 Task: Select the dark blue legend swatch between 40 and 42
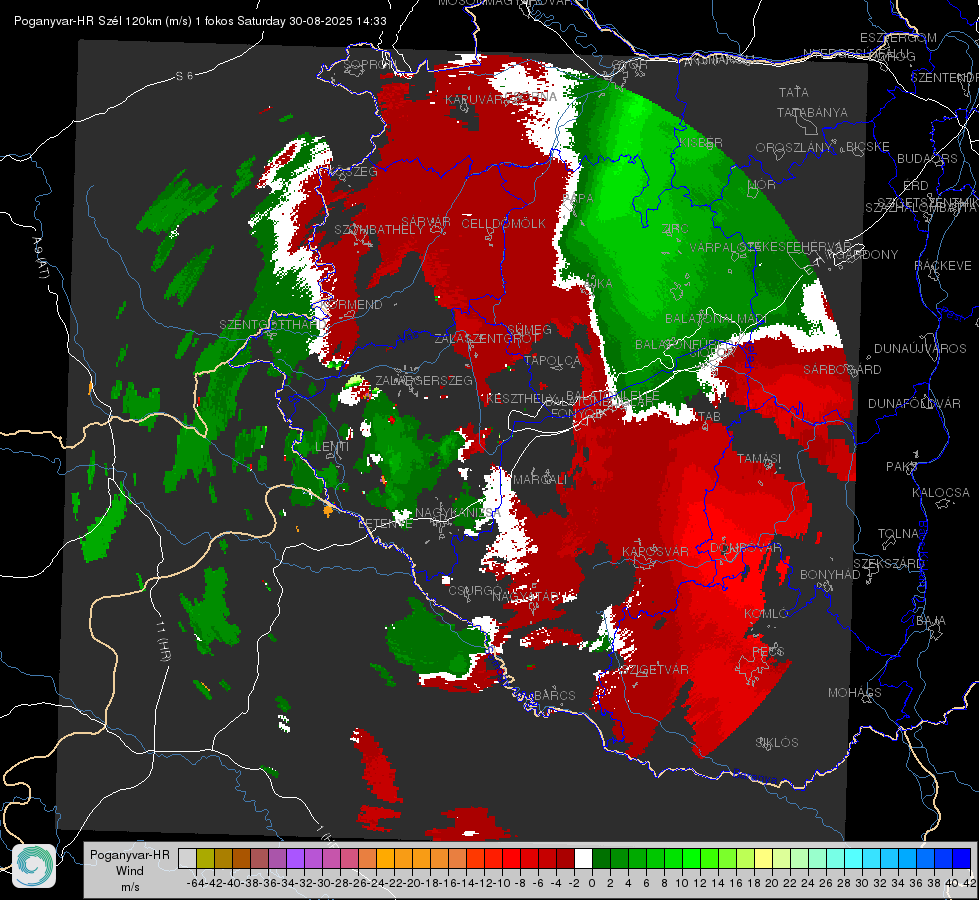[x=962, y=858]
